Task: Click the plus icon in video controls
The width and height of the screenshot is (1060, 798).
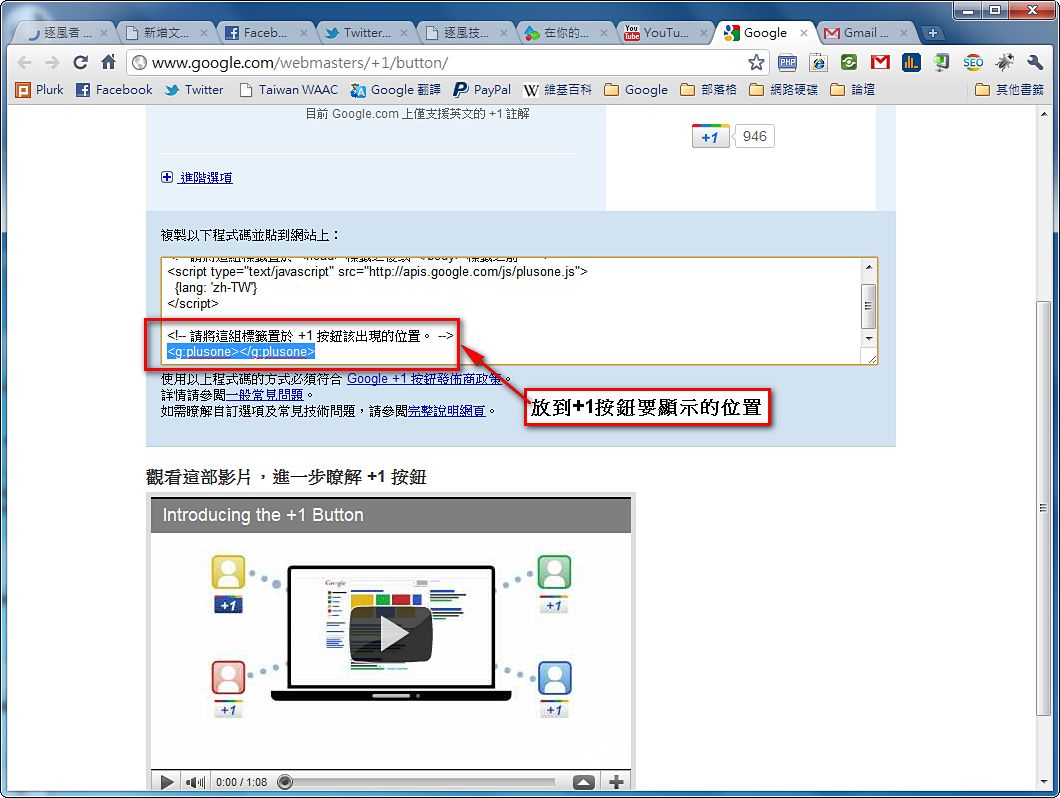Action: tap(616, 782)
